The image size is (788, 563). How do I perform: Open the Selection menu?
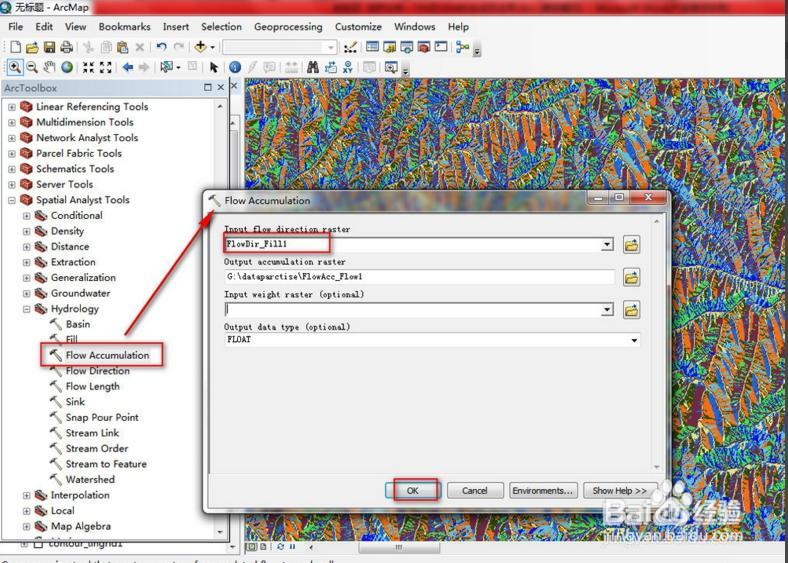[221, 27]
